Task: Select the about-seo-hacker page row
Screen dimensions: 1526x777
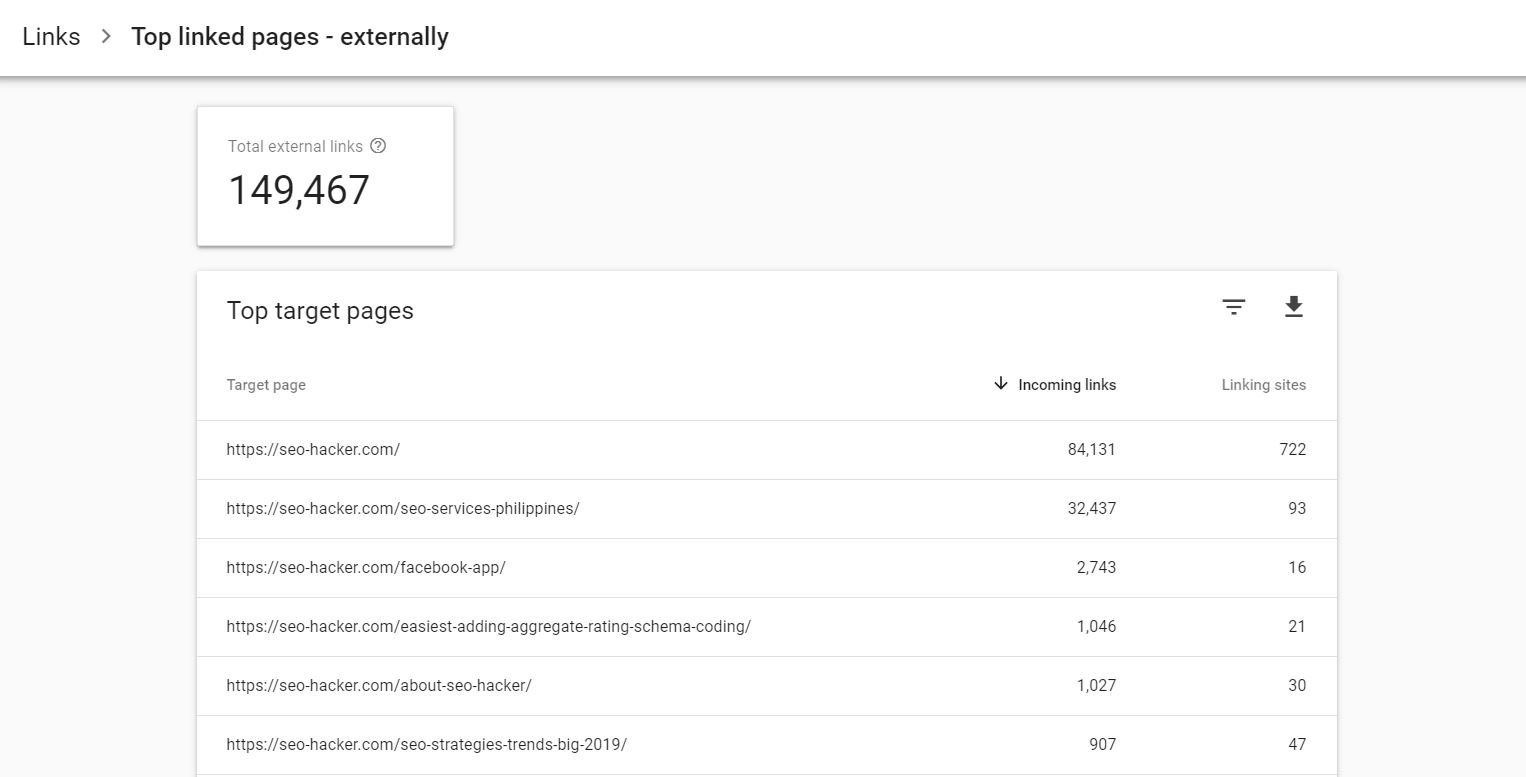Action: click(x=379, y=686)
